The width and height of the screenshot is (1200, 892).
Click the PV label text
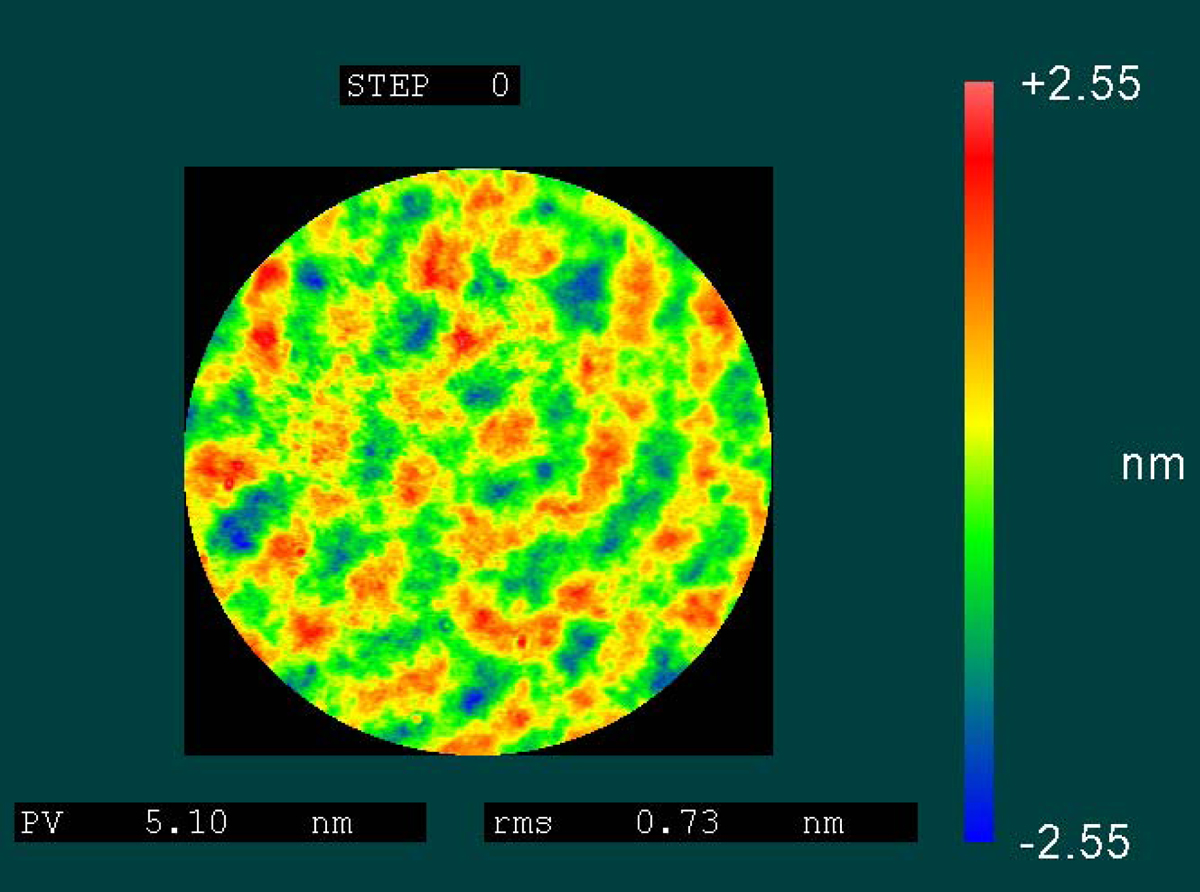[x=36, y=823]
